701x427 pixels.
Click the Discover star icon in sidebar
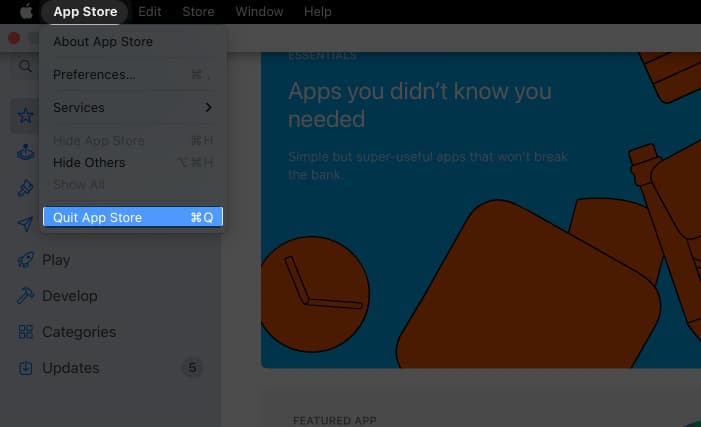point(25,115)
